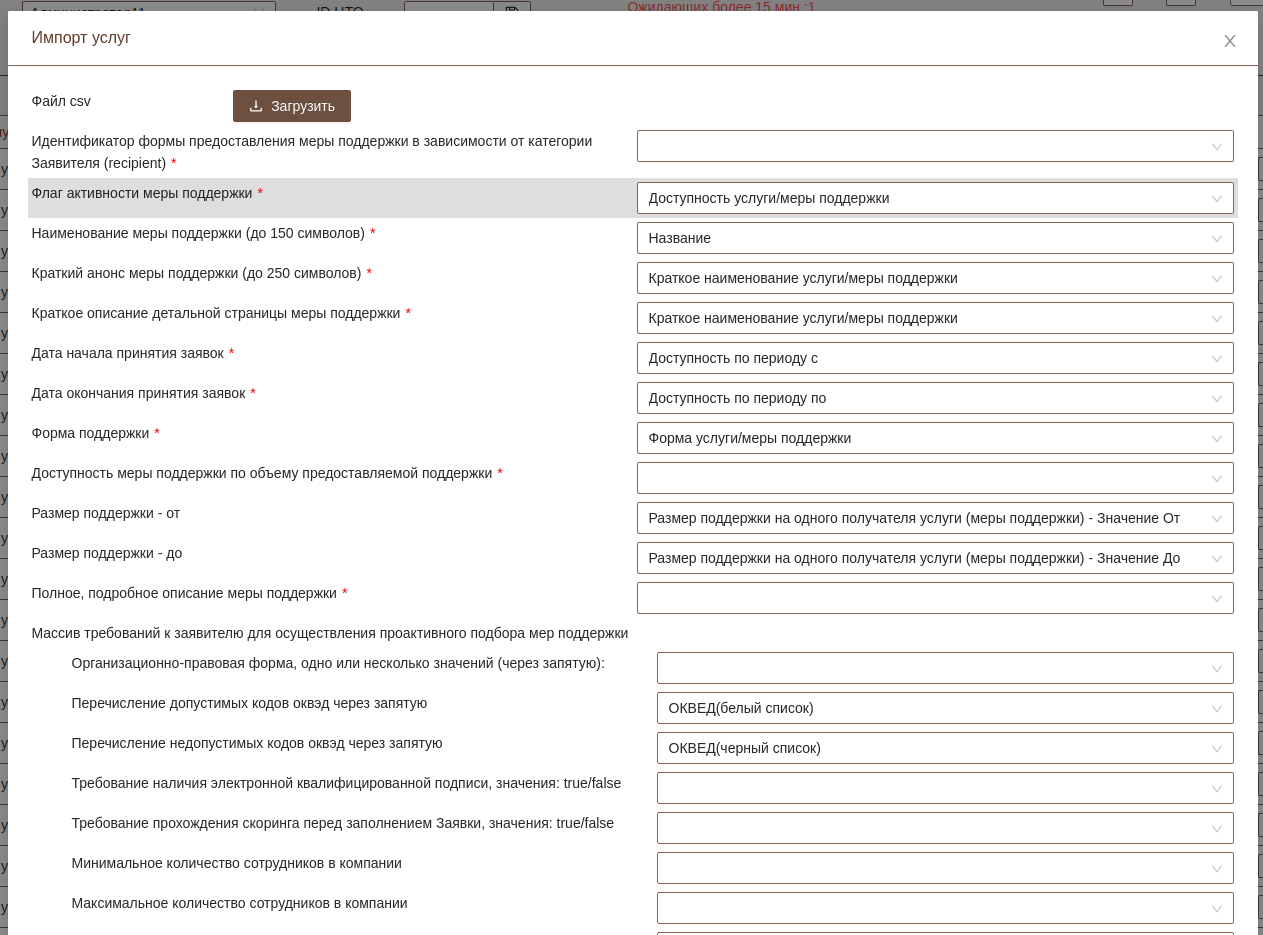The height and width of the screenshot is (935, 1263).
Task: Open empty dropdown for Доступность по объему
Action: [934, 478]
